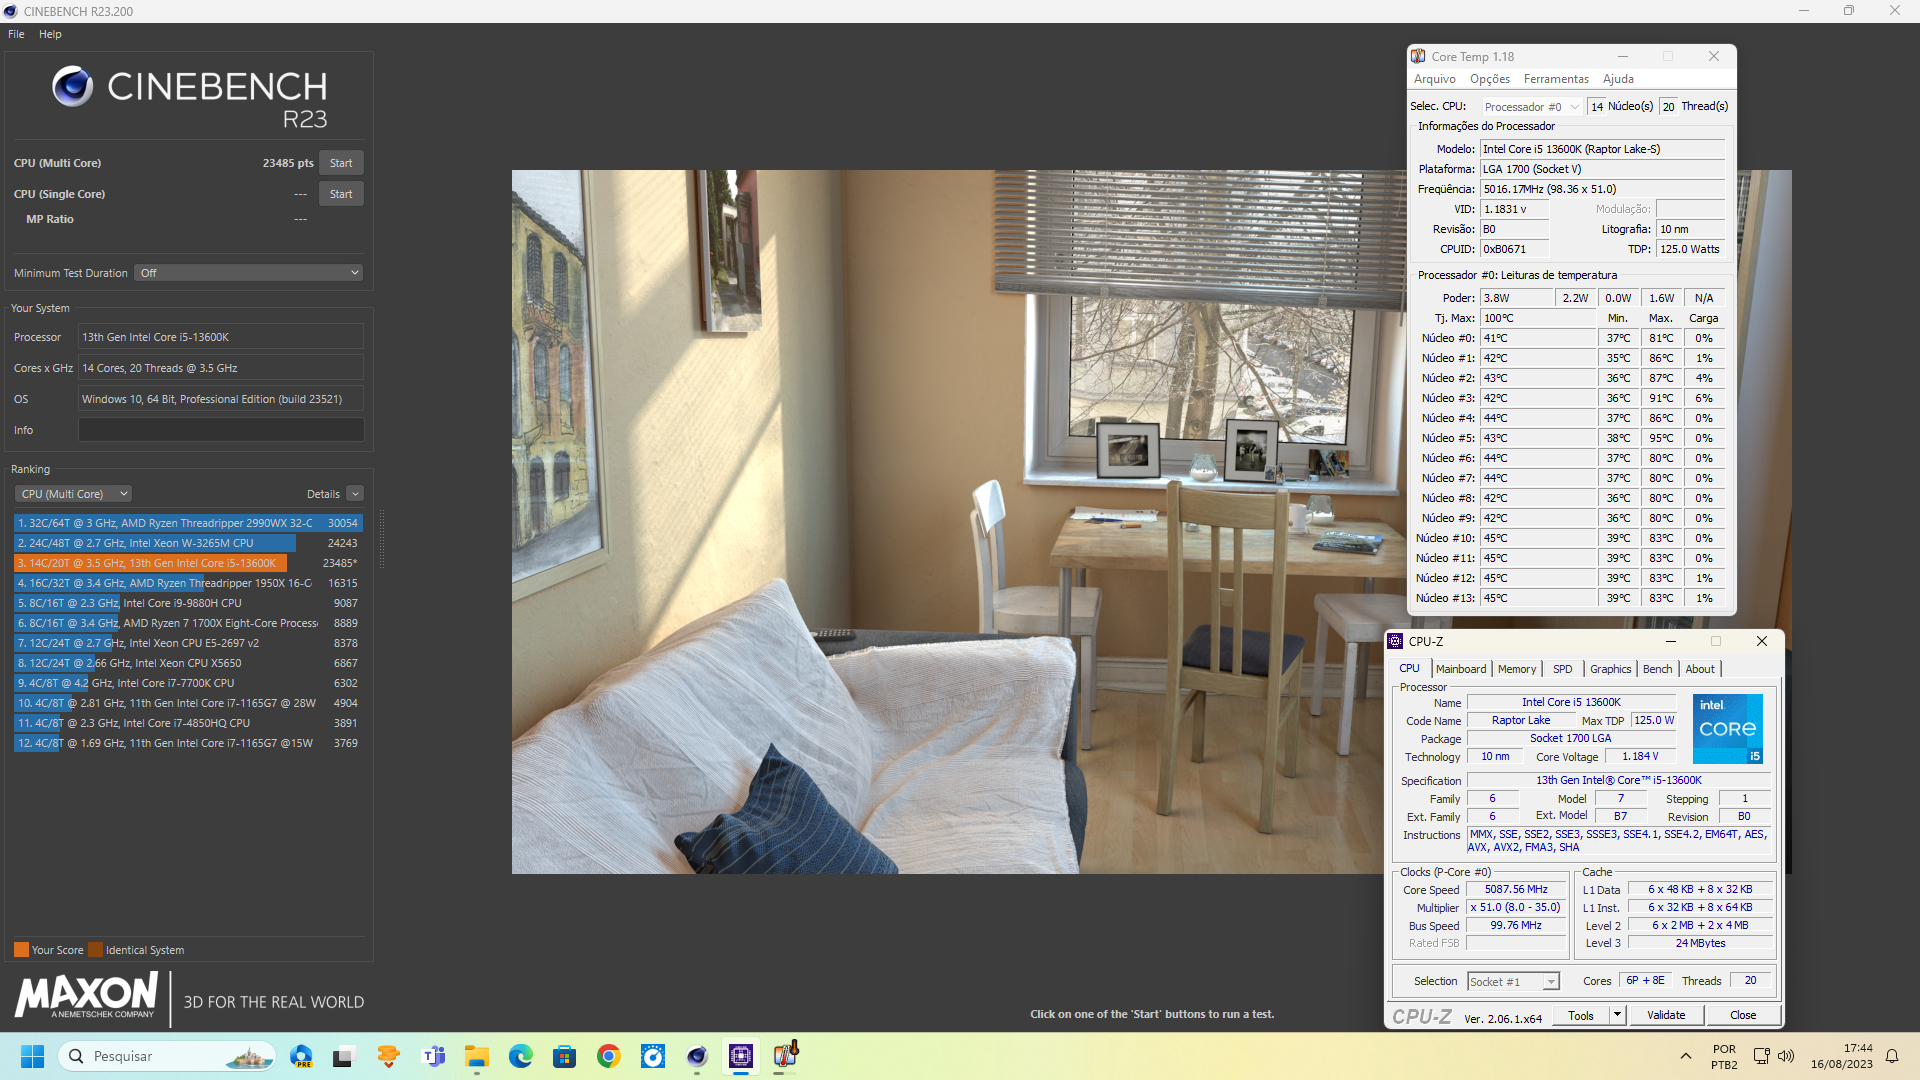Screen dimensions: 1920x1080
Task: Select the Core i7-4850HQ ranking entry
Action: coord(188,723)
